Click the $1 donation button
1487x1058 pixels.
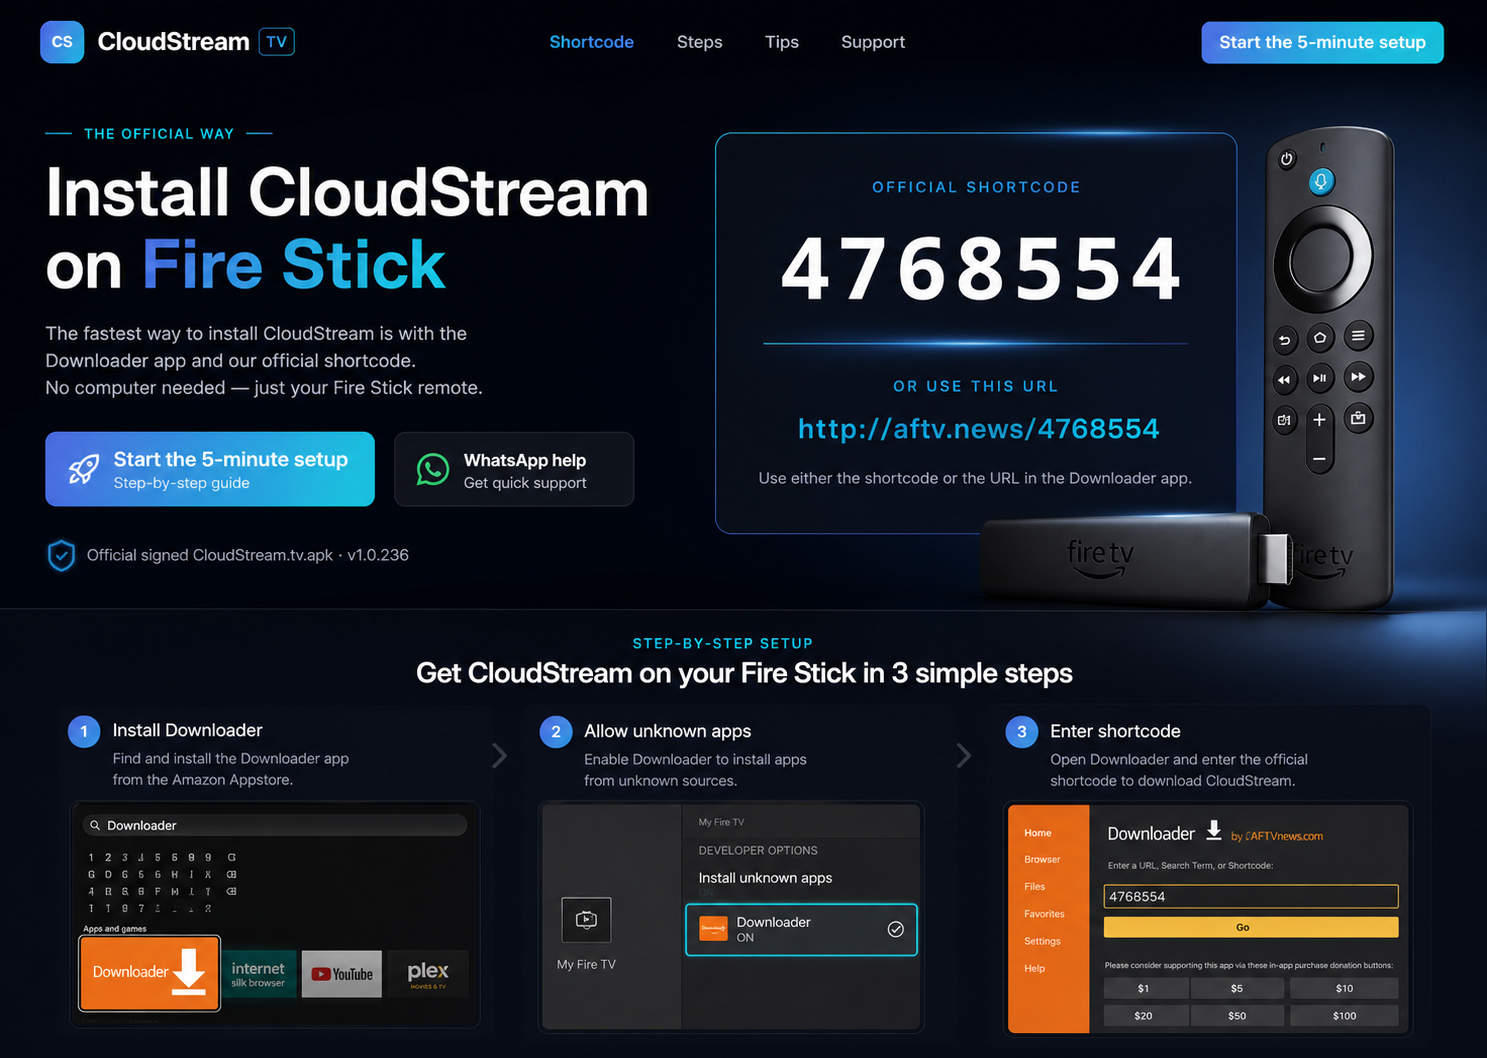click(x=1145, y=988)
